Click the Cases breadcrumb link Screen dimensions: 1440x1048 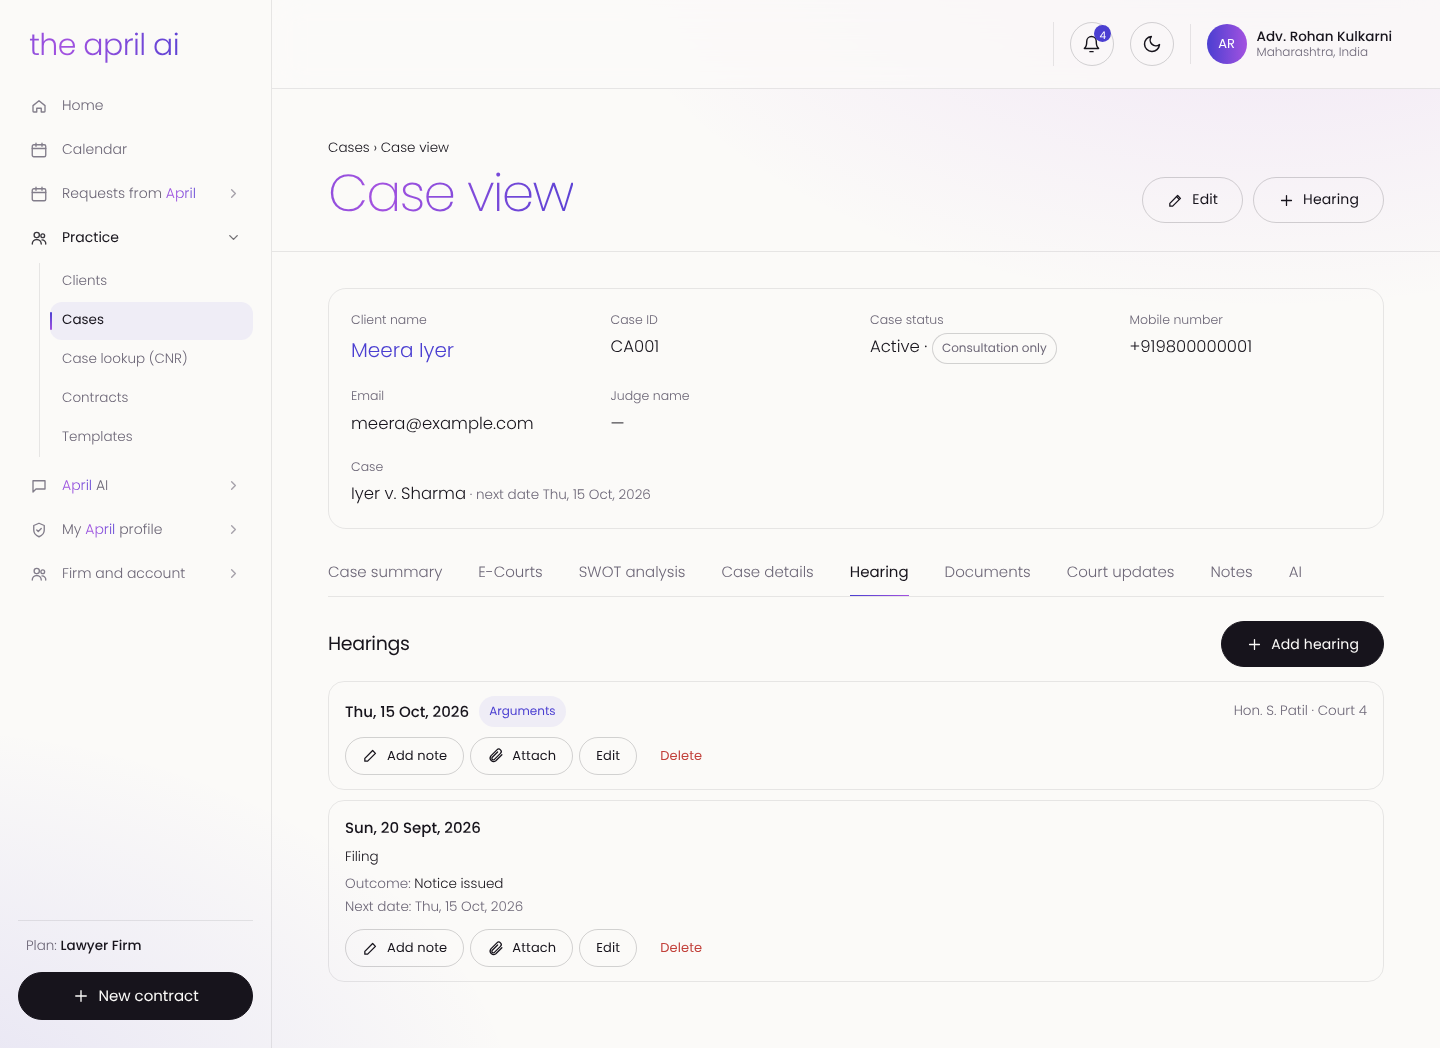point(349,148)
